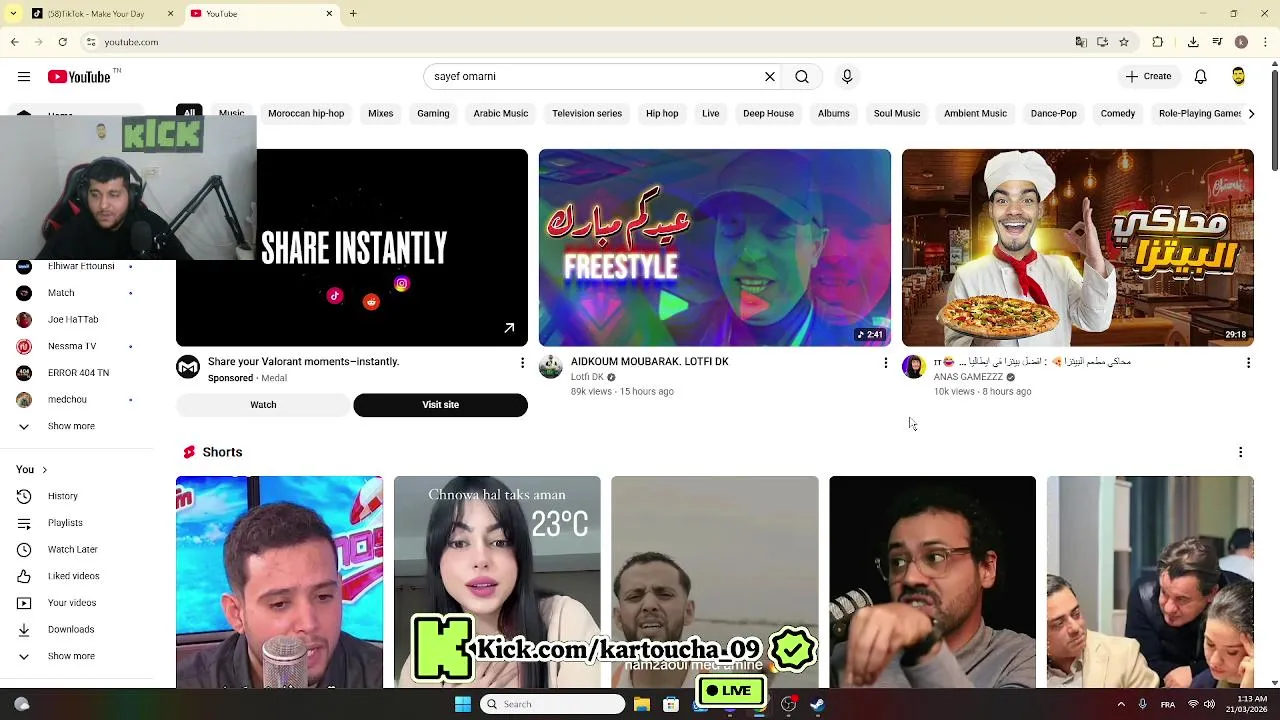Select the Comedy filter chip
Image resolution: width=1280 pixels, height=720 pixels.
tap(1118, 113)
